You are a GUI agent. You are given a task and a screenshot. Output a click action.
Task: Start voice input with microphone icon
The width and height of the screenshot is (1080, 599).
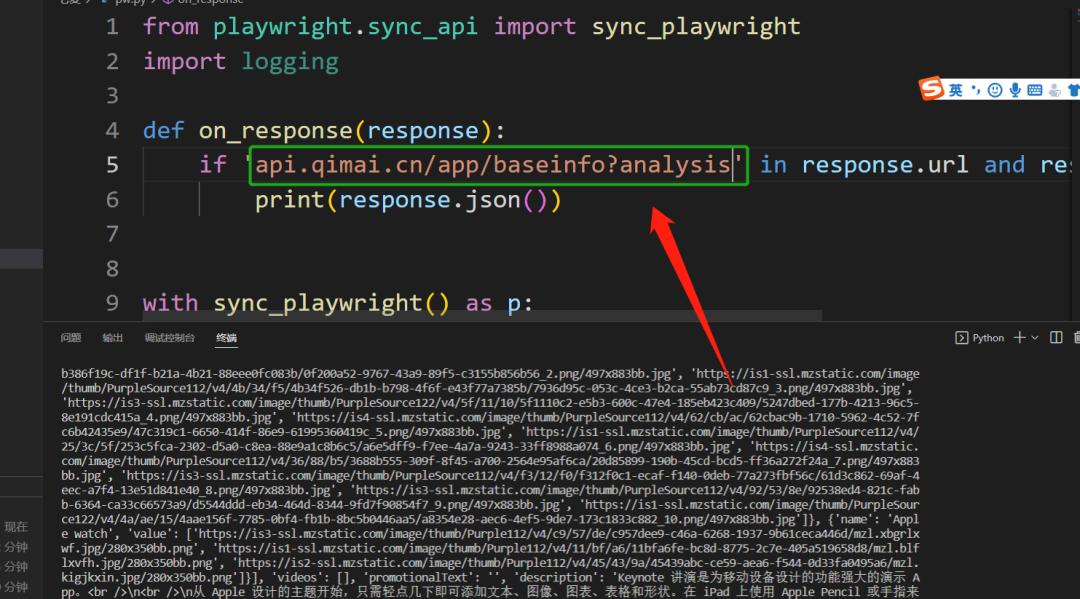(x=1015, y=90)
